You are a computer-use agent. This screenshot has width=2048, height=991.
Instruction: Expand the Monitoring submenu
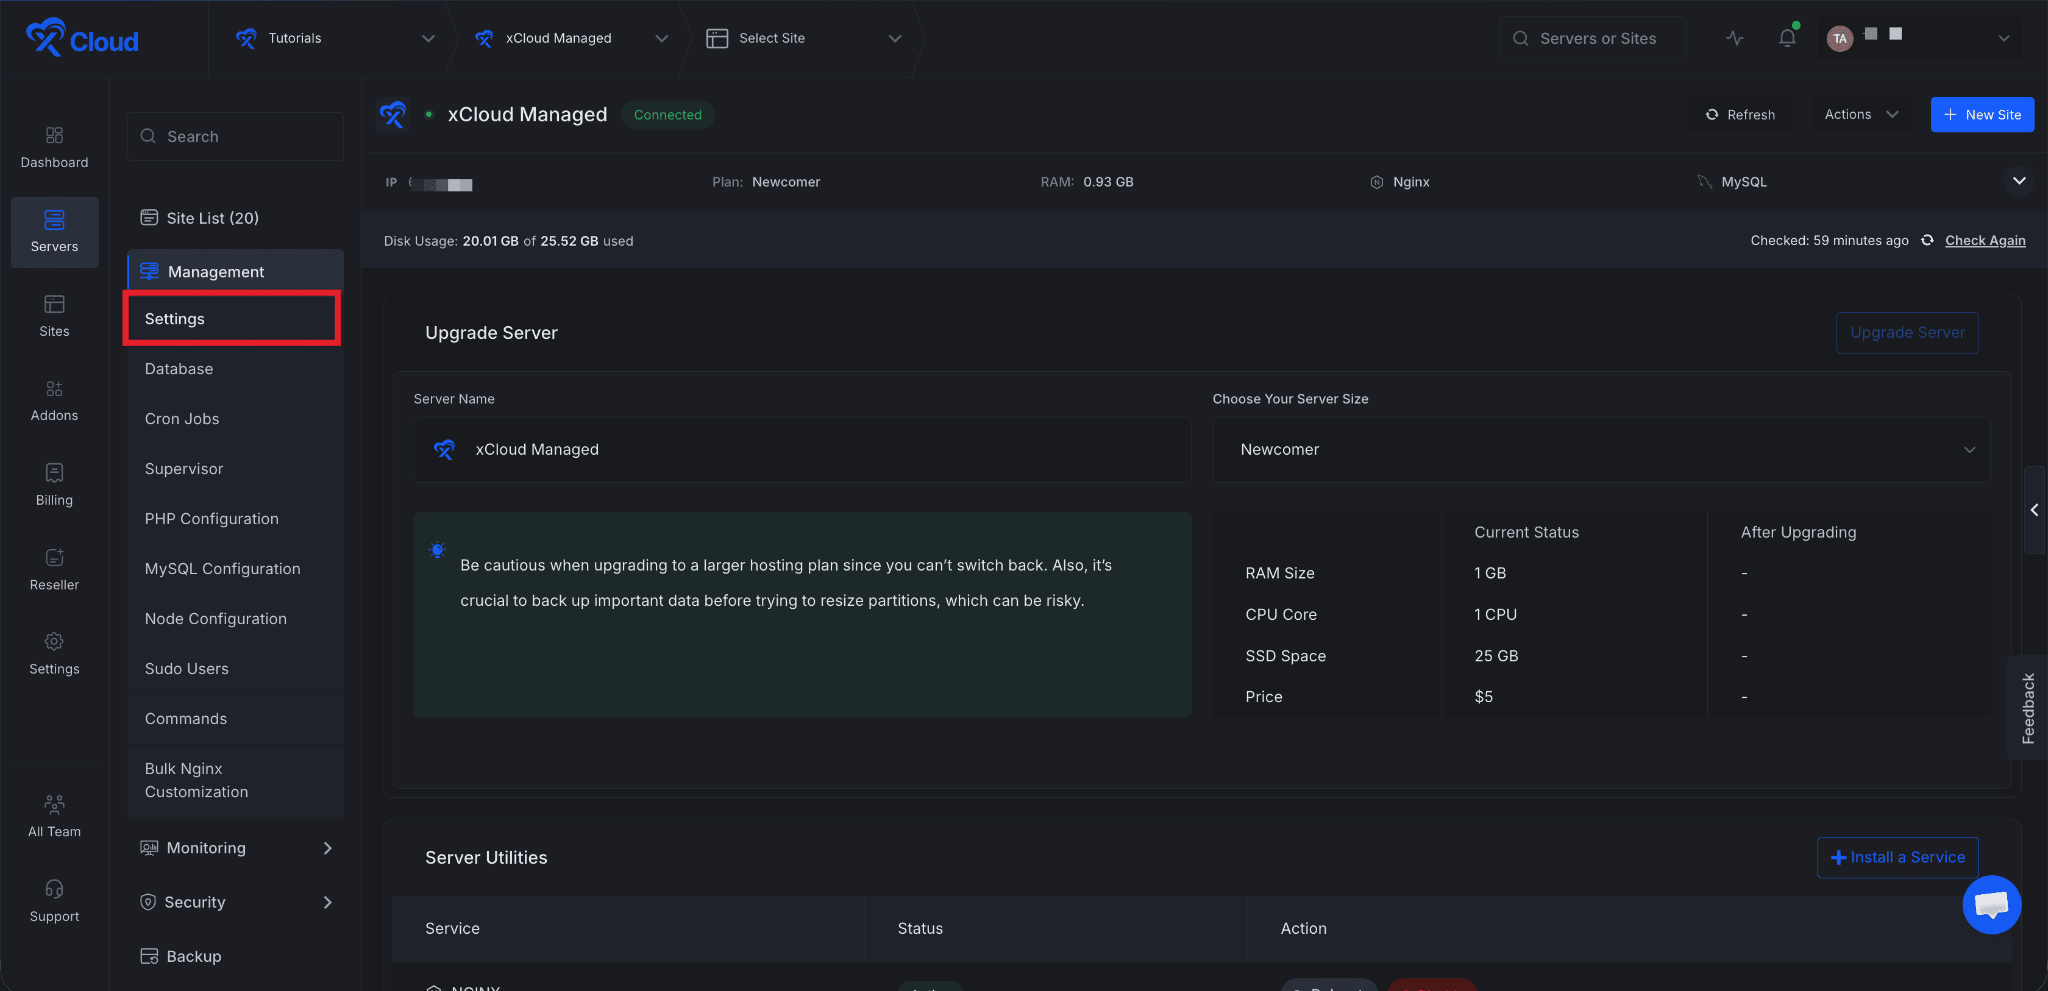click(236, 848)
